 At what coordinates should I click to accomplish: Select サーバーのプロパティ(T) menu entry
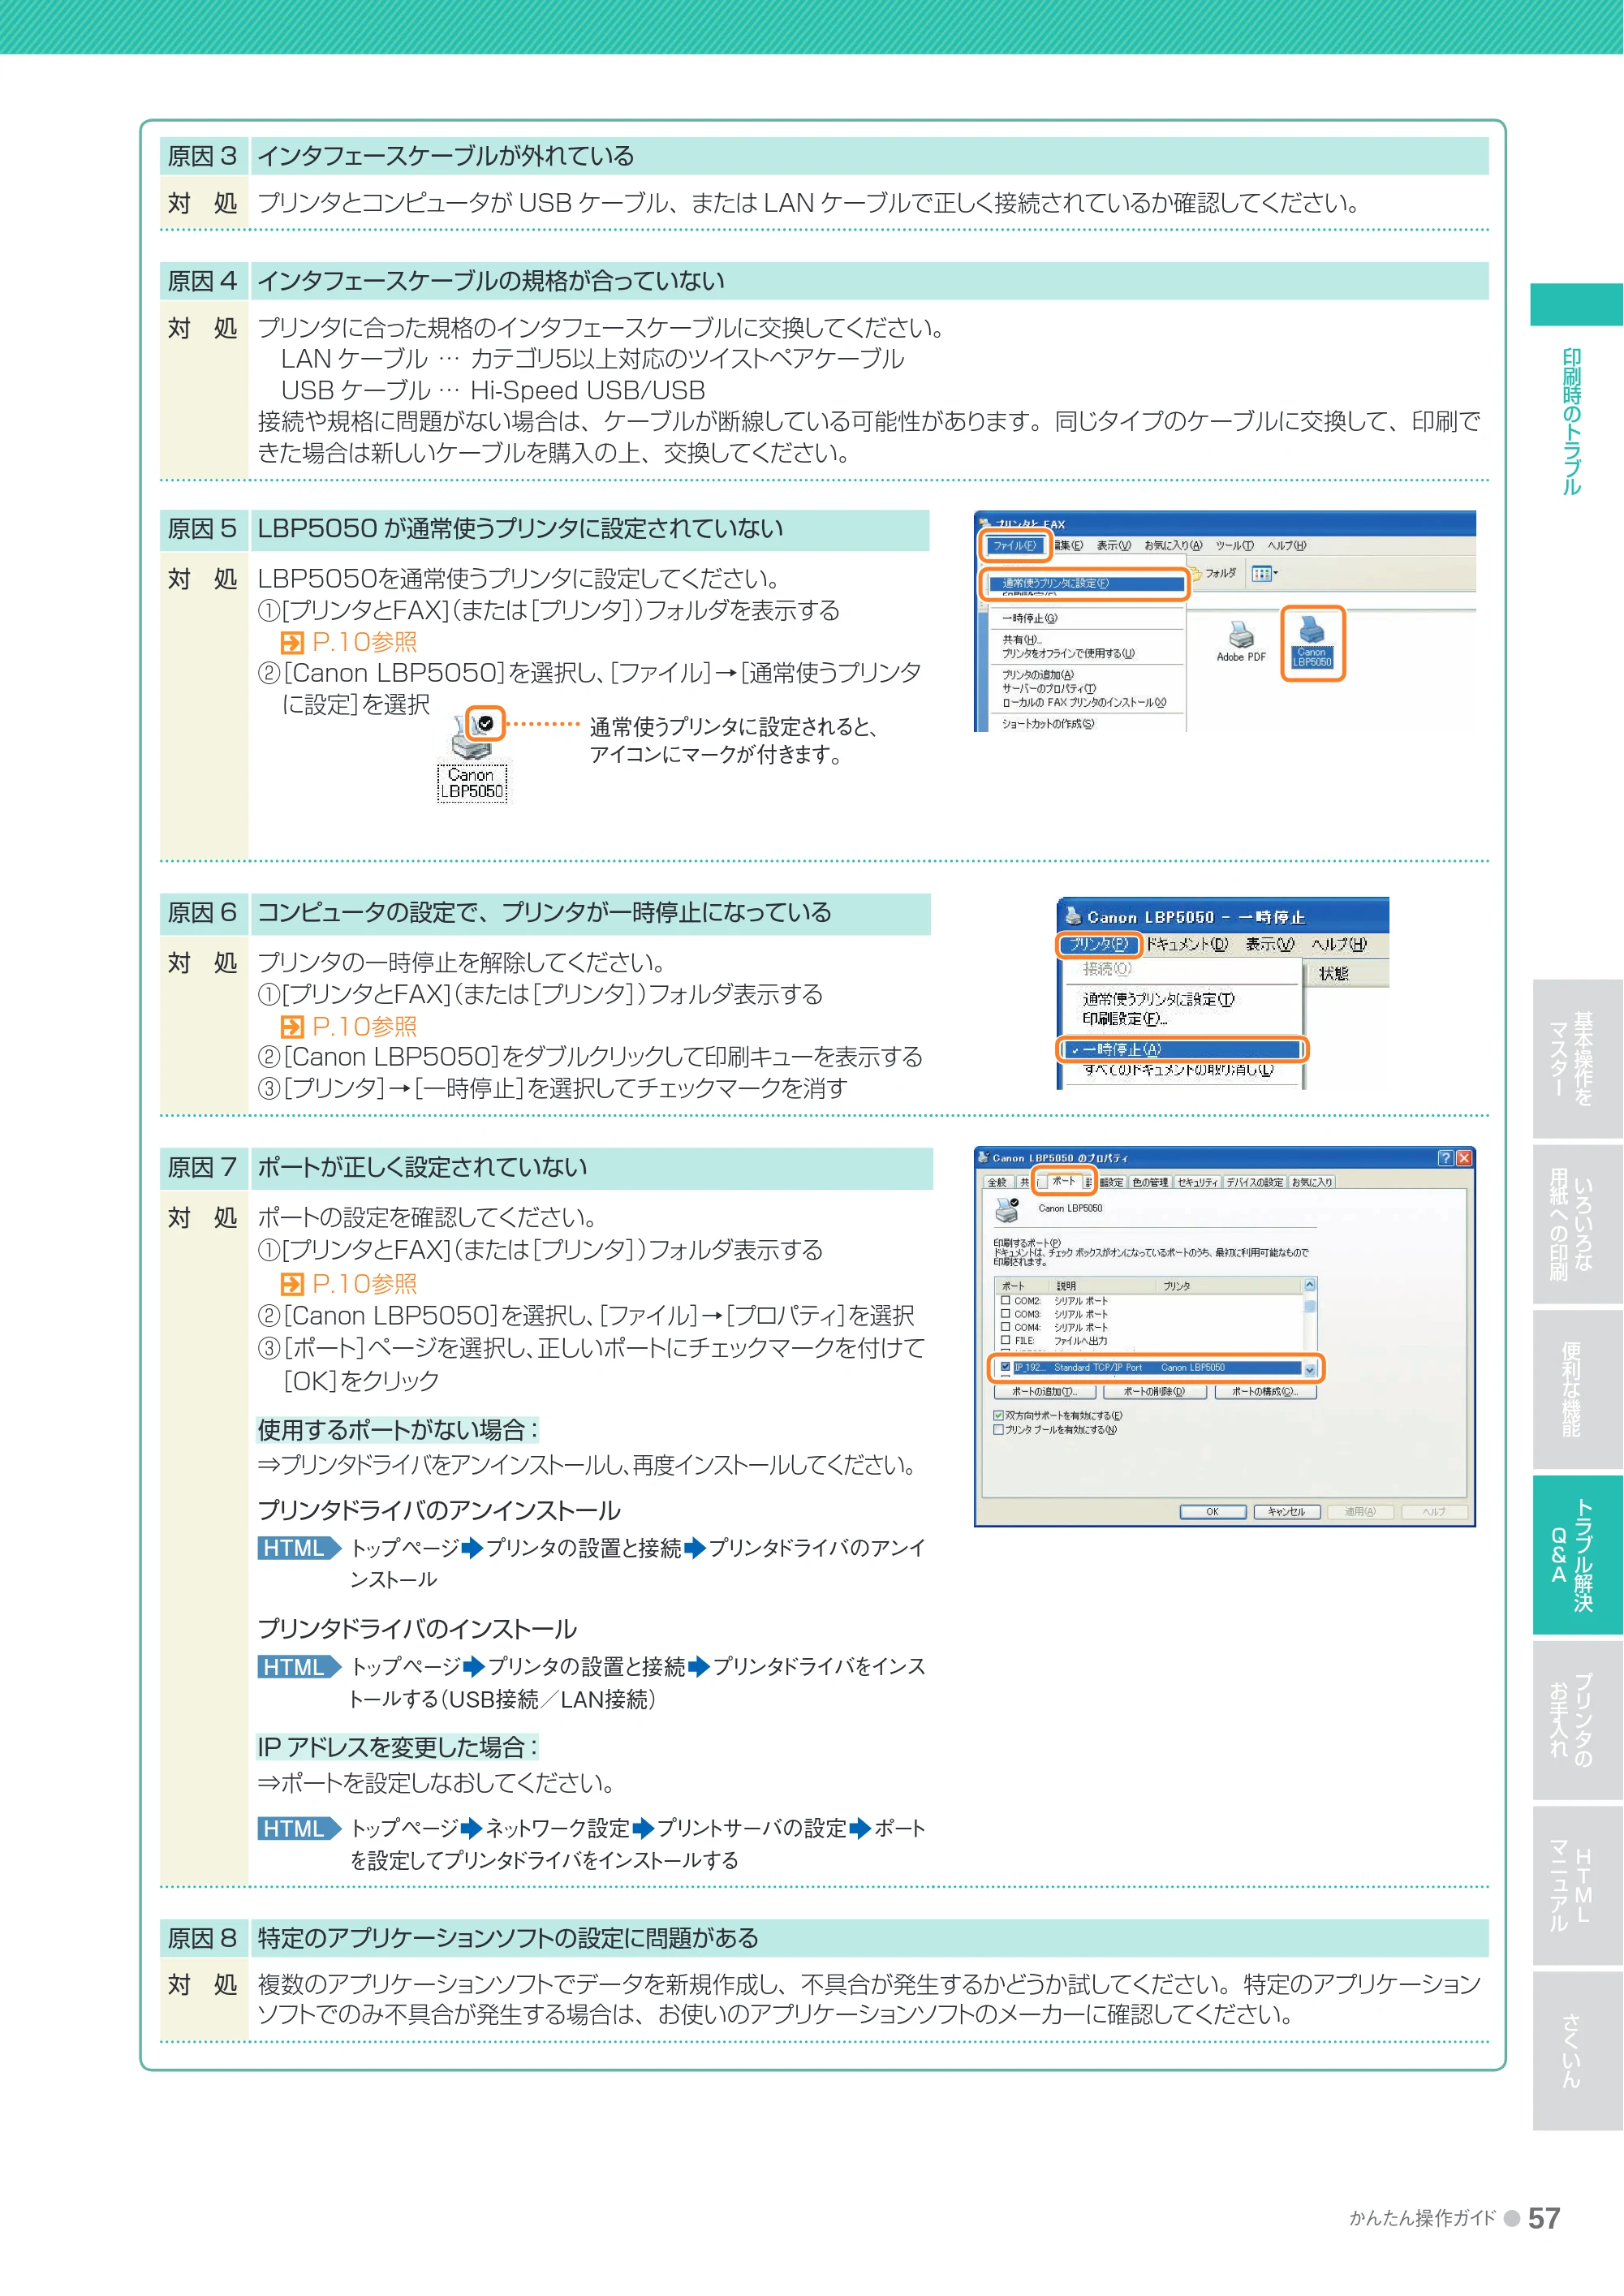1048,688
